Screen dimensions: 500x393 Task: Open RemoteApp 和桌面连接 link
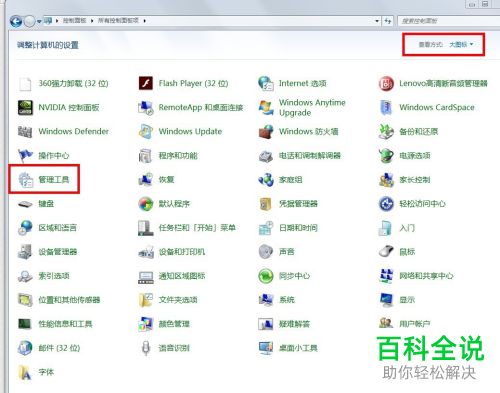coord(201,107)
